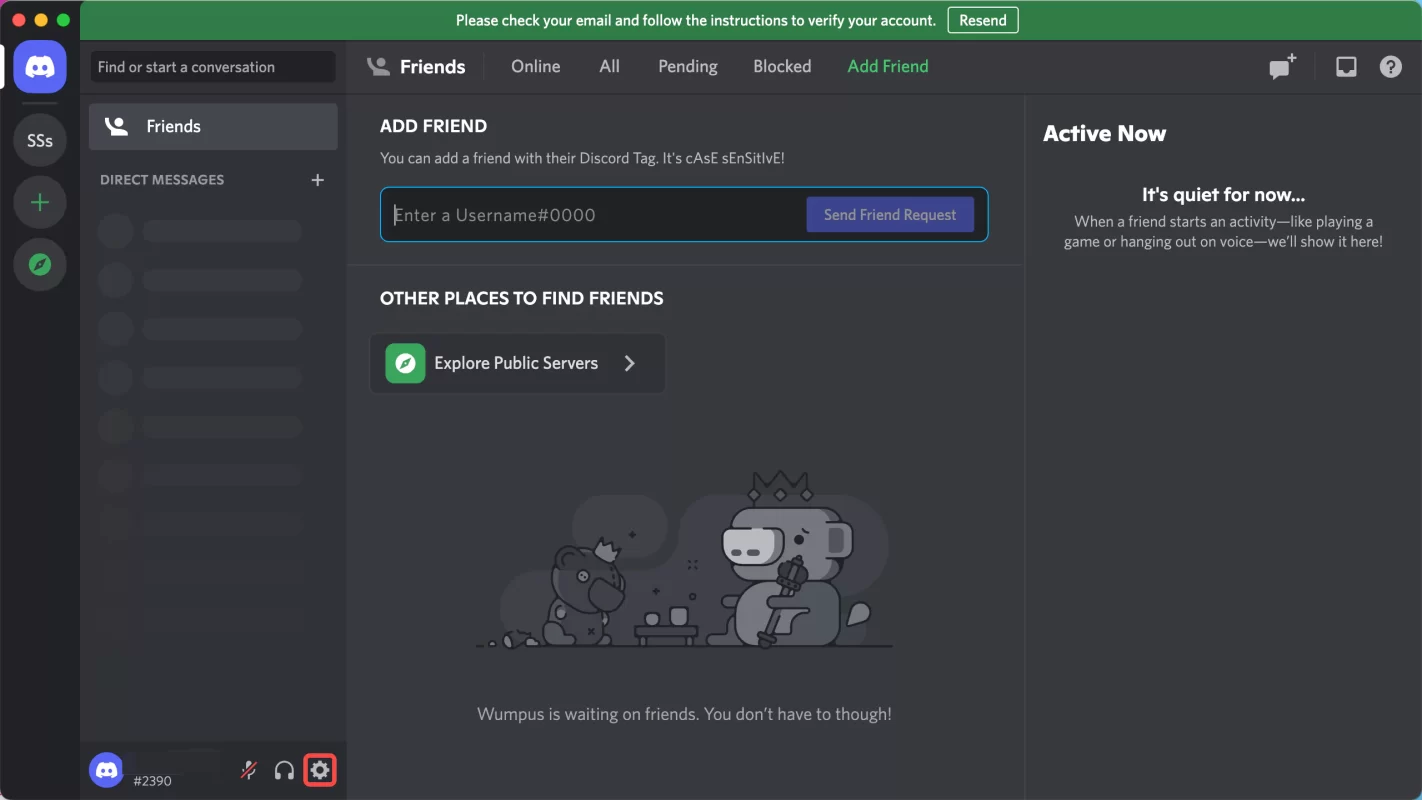1422x800 pixels.
Task: Add a server with plus icon
Action: [40, 203]
